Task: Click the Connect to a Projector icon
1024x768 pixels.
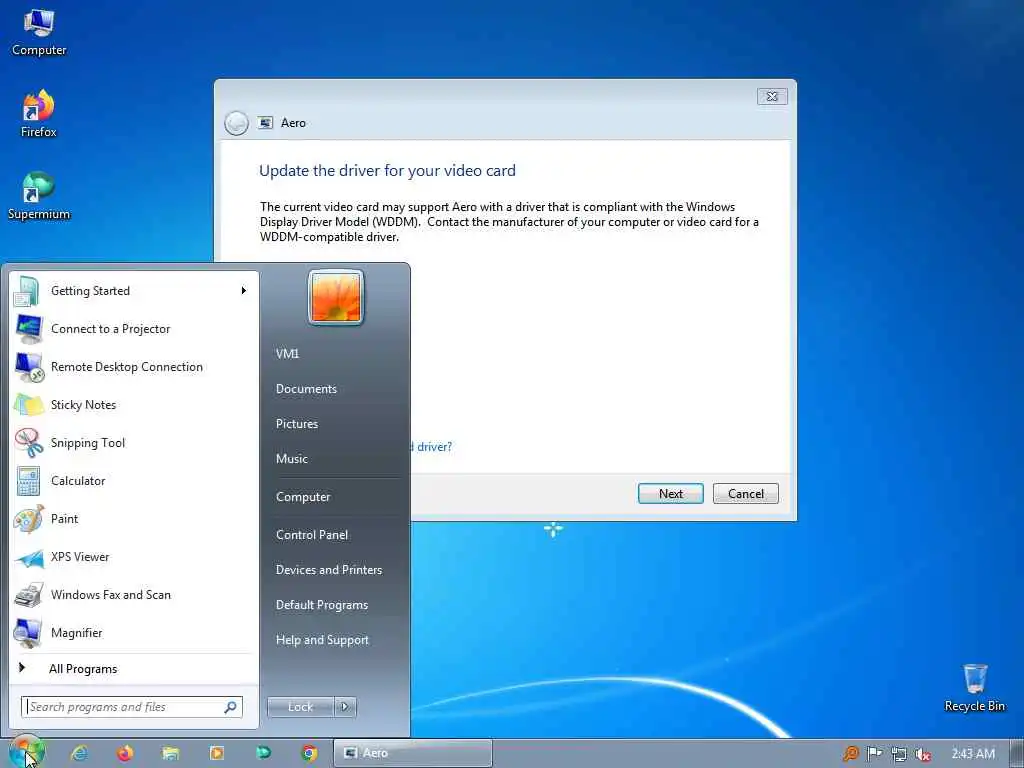Action: pyautogui.click(x=29, y=329)
